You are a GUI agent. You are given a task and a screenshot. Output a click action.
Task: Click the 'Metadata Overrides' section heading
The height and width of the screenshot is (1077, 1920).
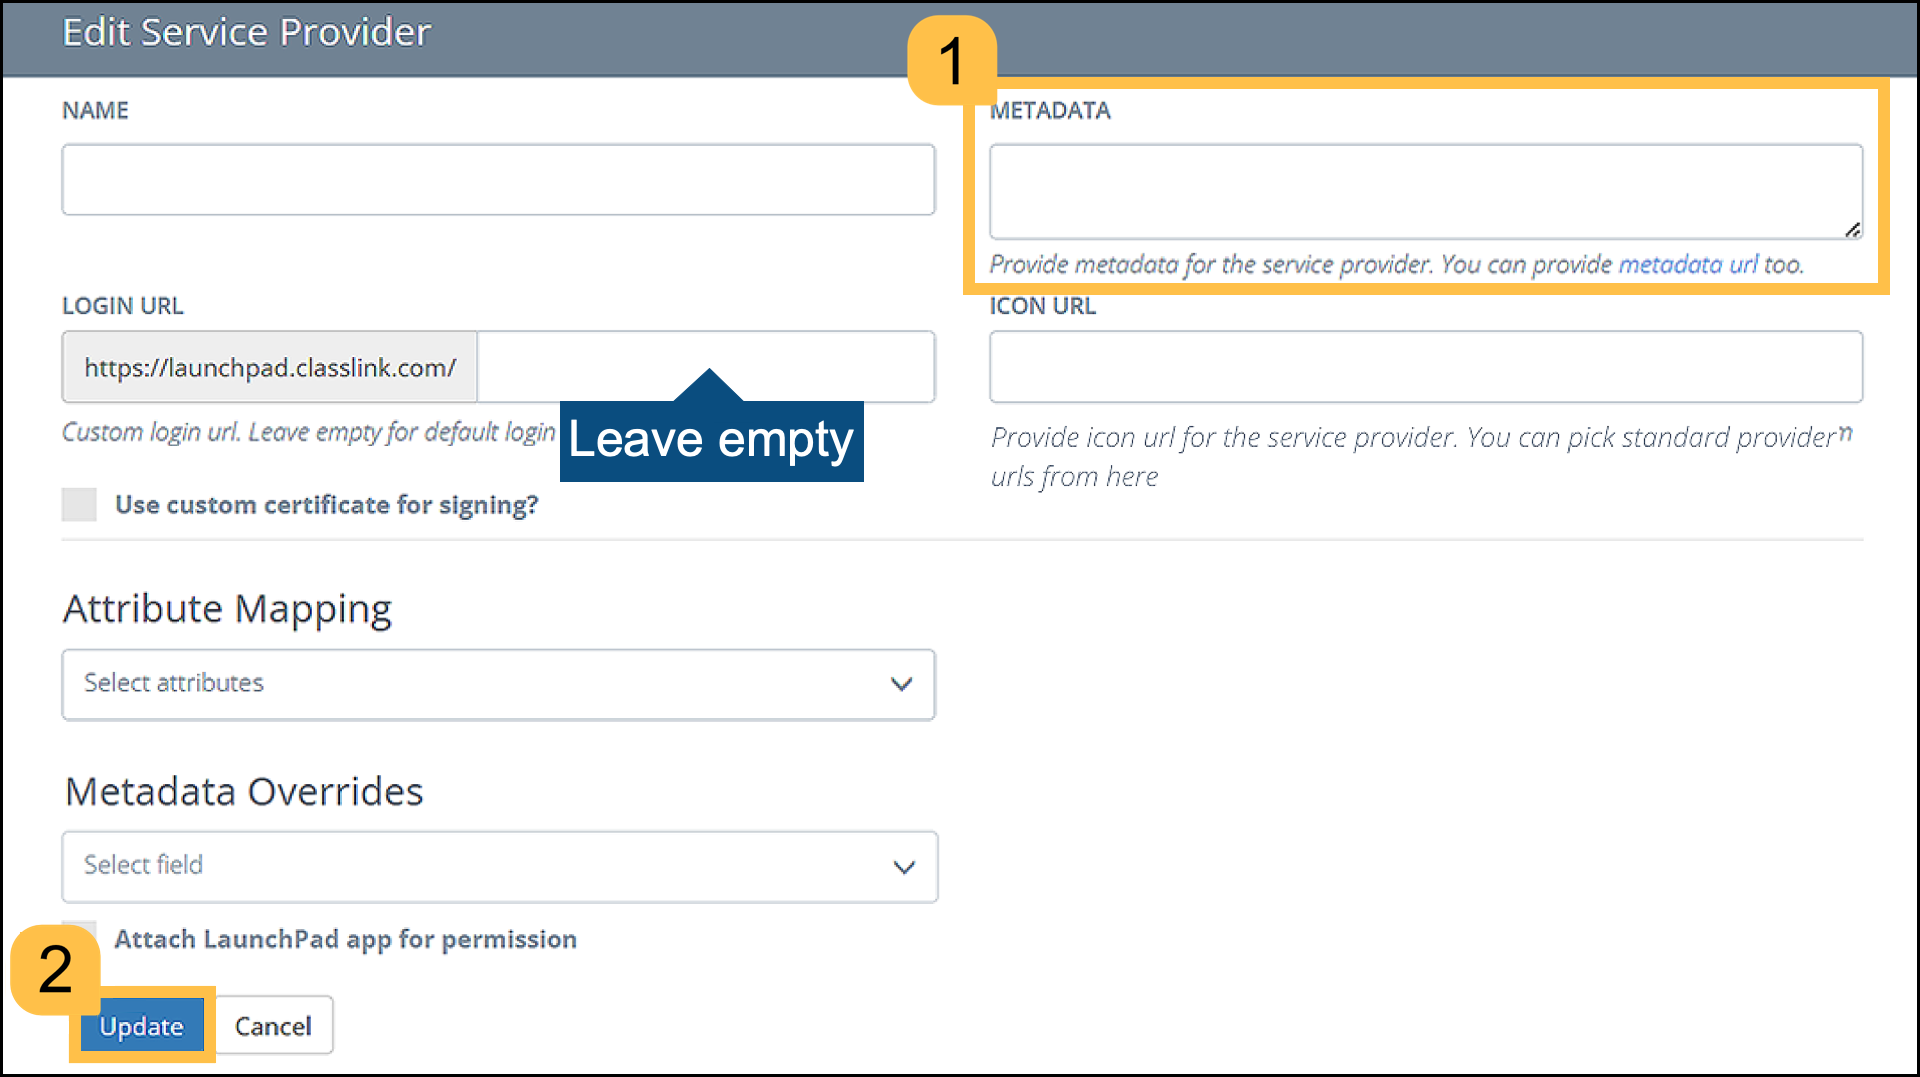tap(243, 791)
